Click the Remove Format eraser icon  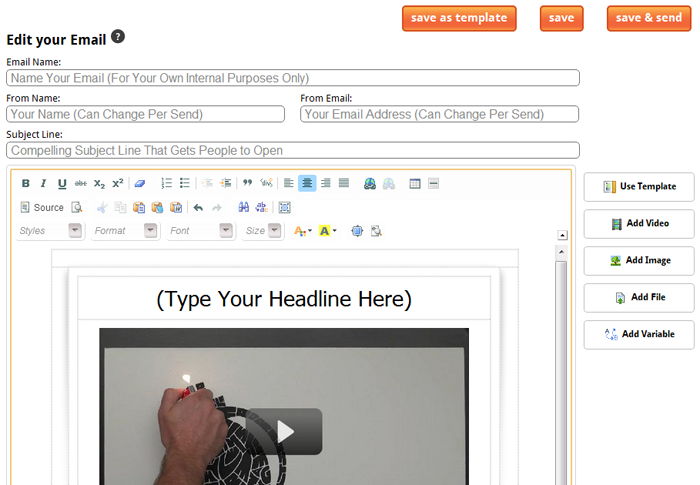point(140,184)
